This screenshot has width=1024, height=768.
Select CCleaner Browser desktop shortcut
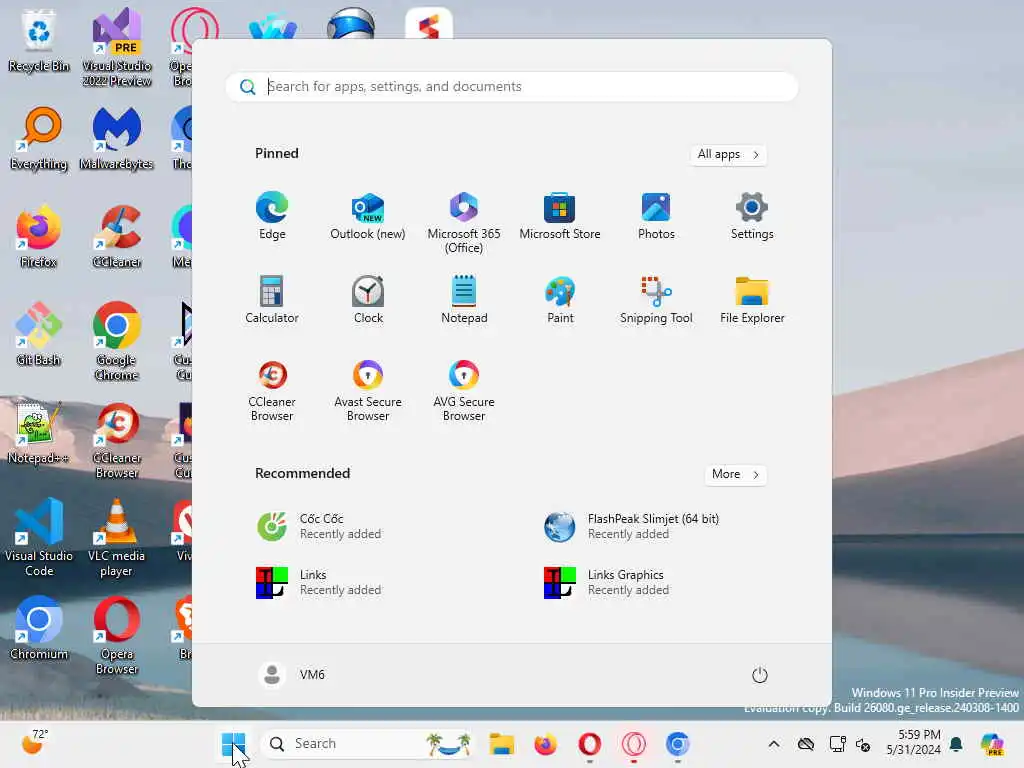(x=117, y=440)
